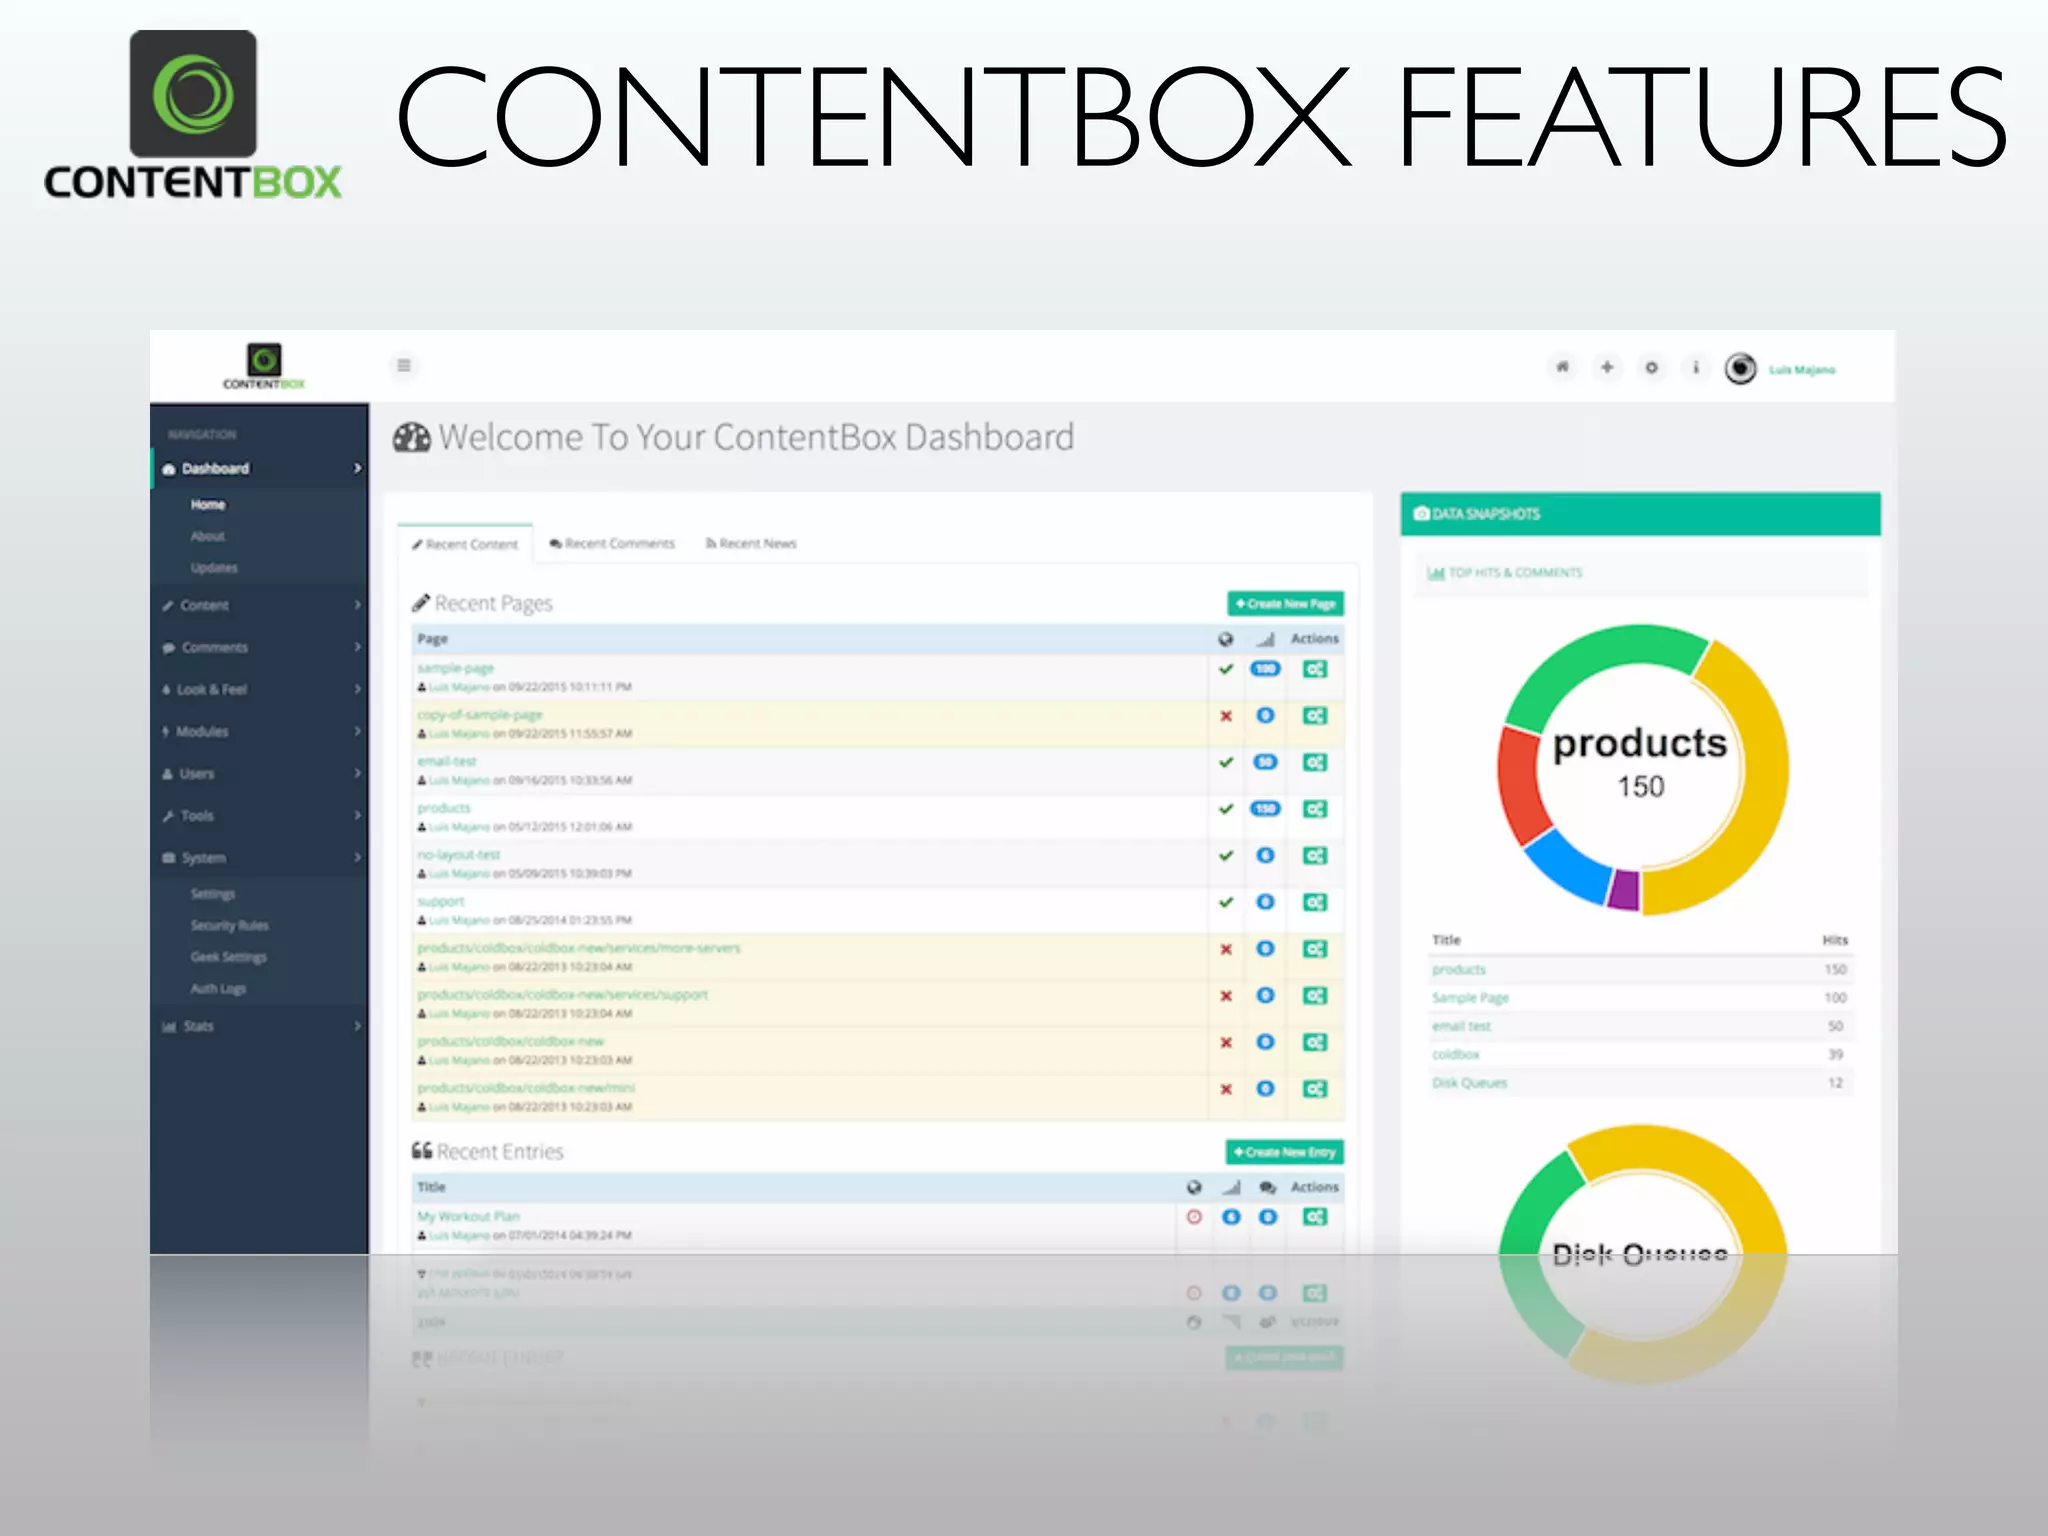Click published checkmark on sample-page row
The height and width of the screenshot is (1536, 2048).
click(x=1226, y=669)
